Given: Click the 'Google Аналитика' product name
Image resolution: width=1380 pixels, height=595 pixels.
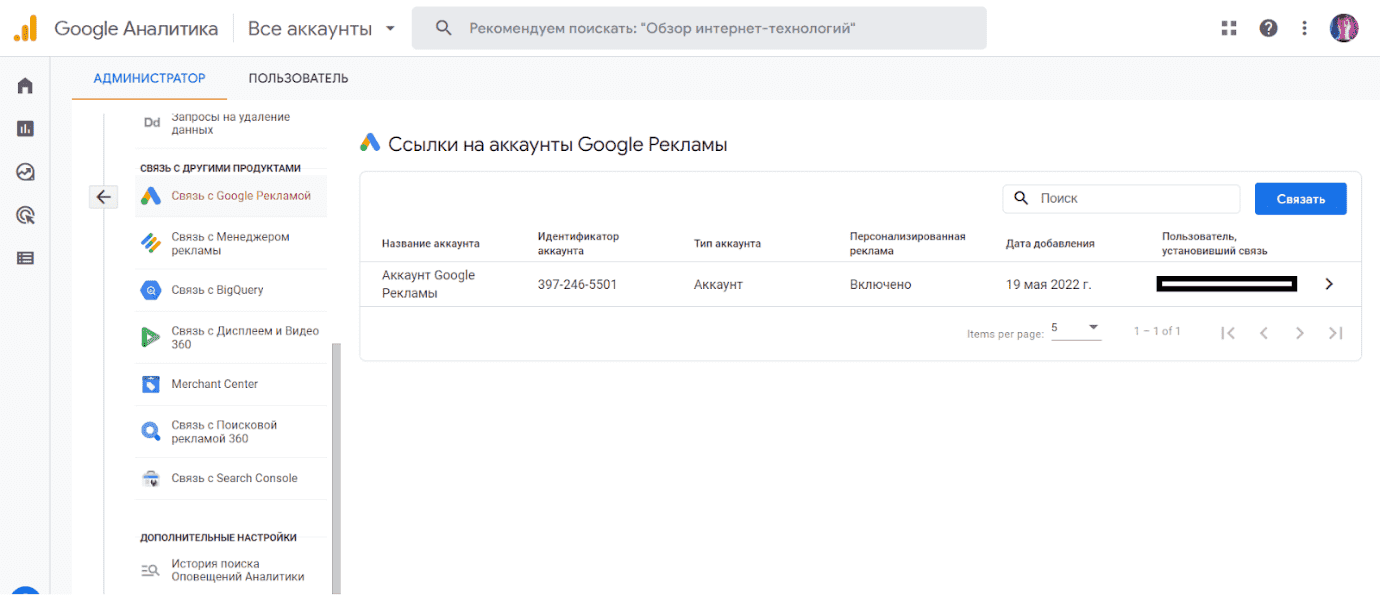Looking at the screenshot, I should [x=136, y=28].
